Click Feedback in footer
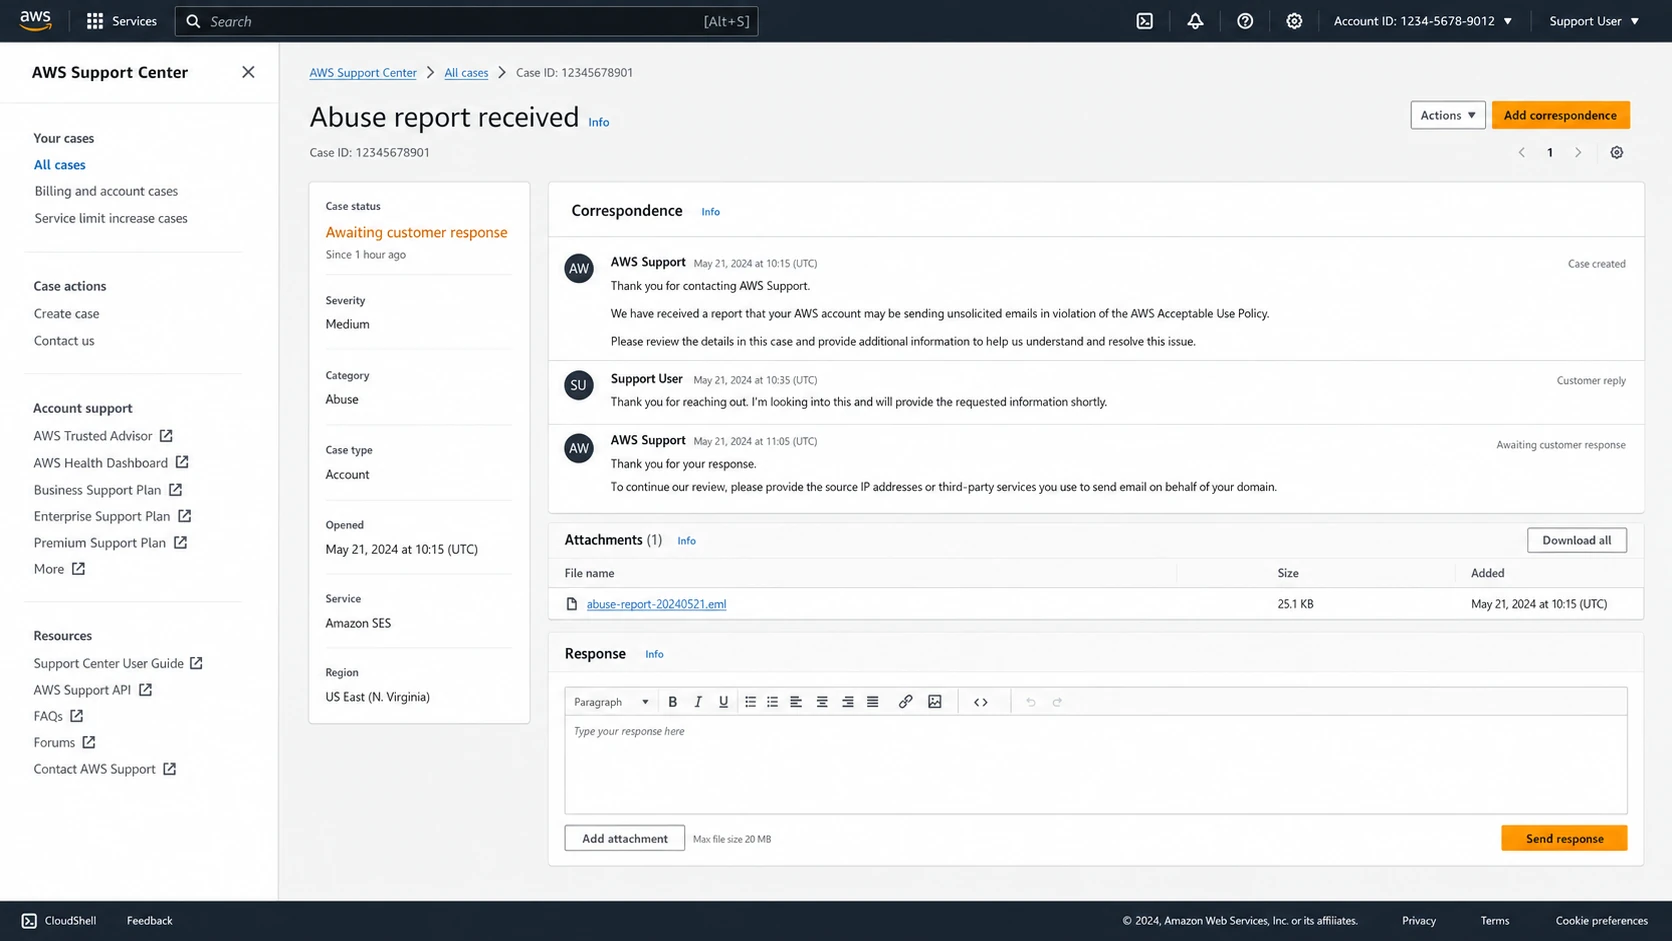Image resolution: width=1672 pixels, height=941 pixels. pos(149,921)
